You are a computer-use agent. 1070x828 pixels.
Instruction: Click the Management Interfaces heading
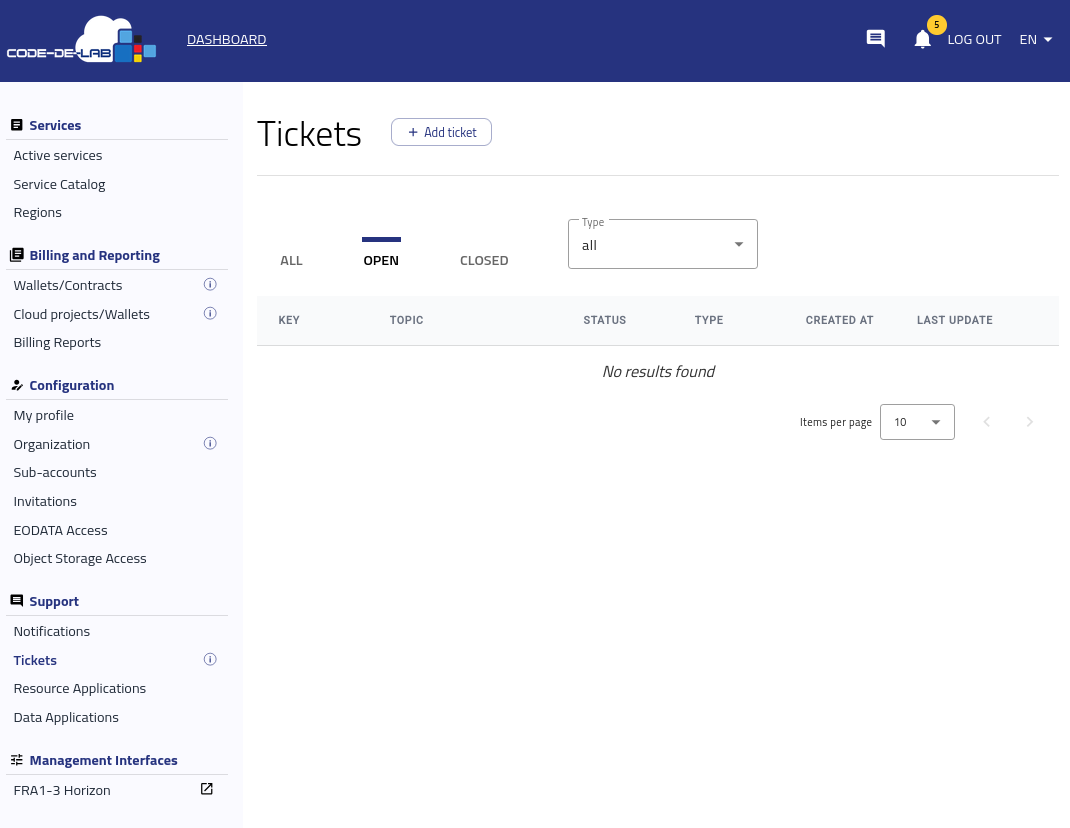(x=103, y=760)
